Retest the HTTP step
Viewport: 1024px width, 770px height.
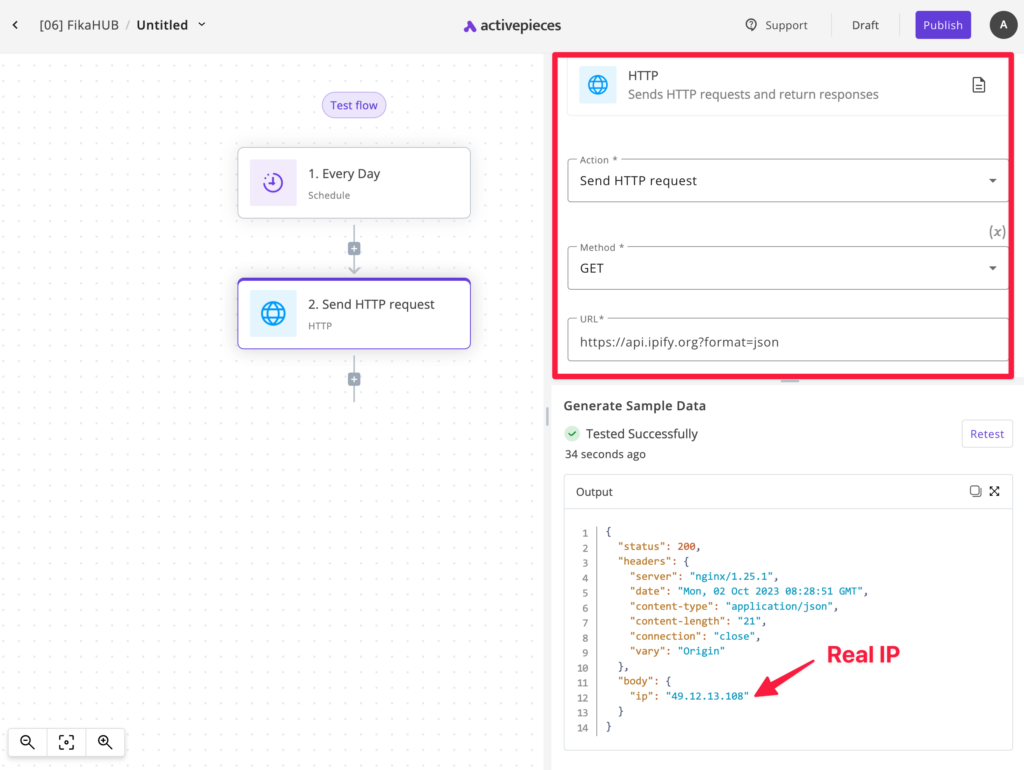[987, 434]
